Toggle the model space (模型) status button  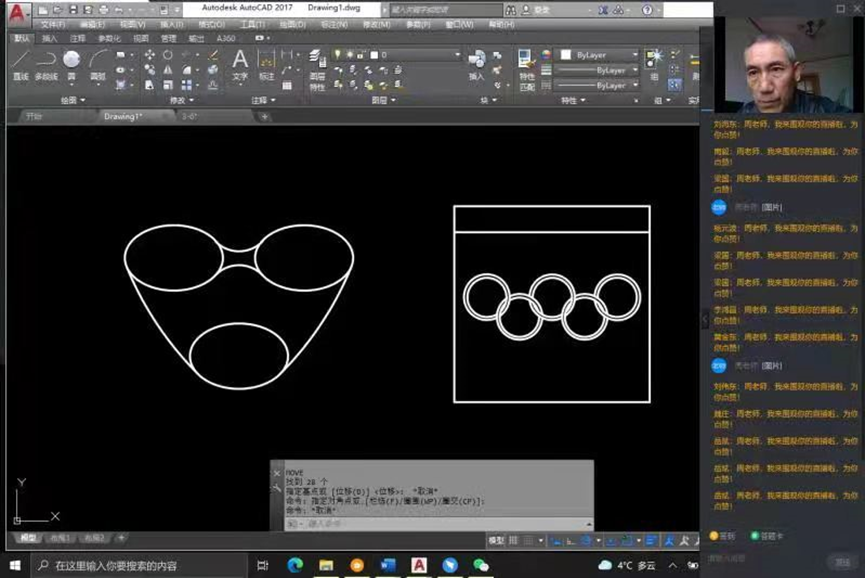[496, 541]
